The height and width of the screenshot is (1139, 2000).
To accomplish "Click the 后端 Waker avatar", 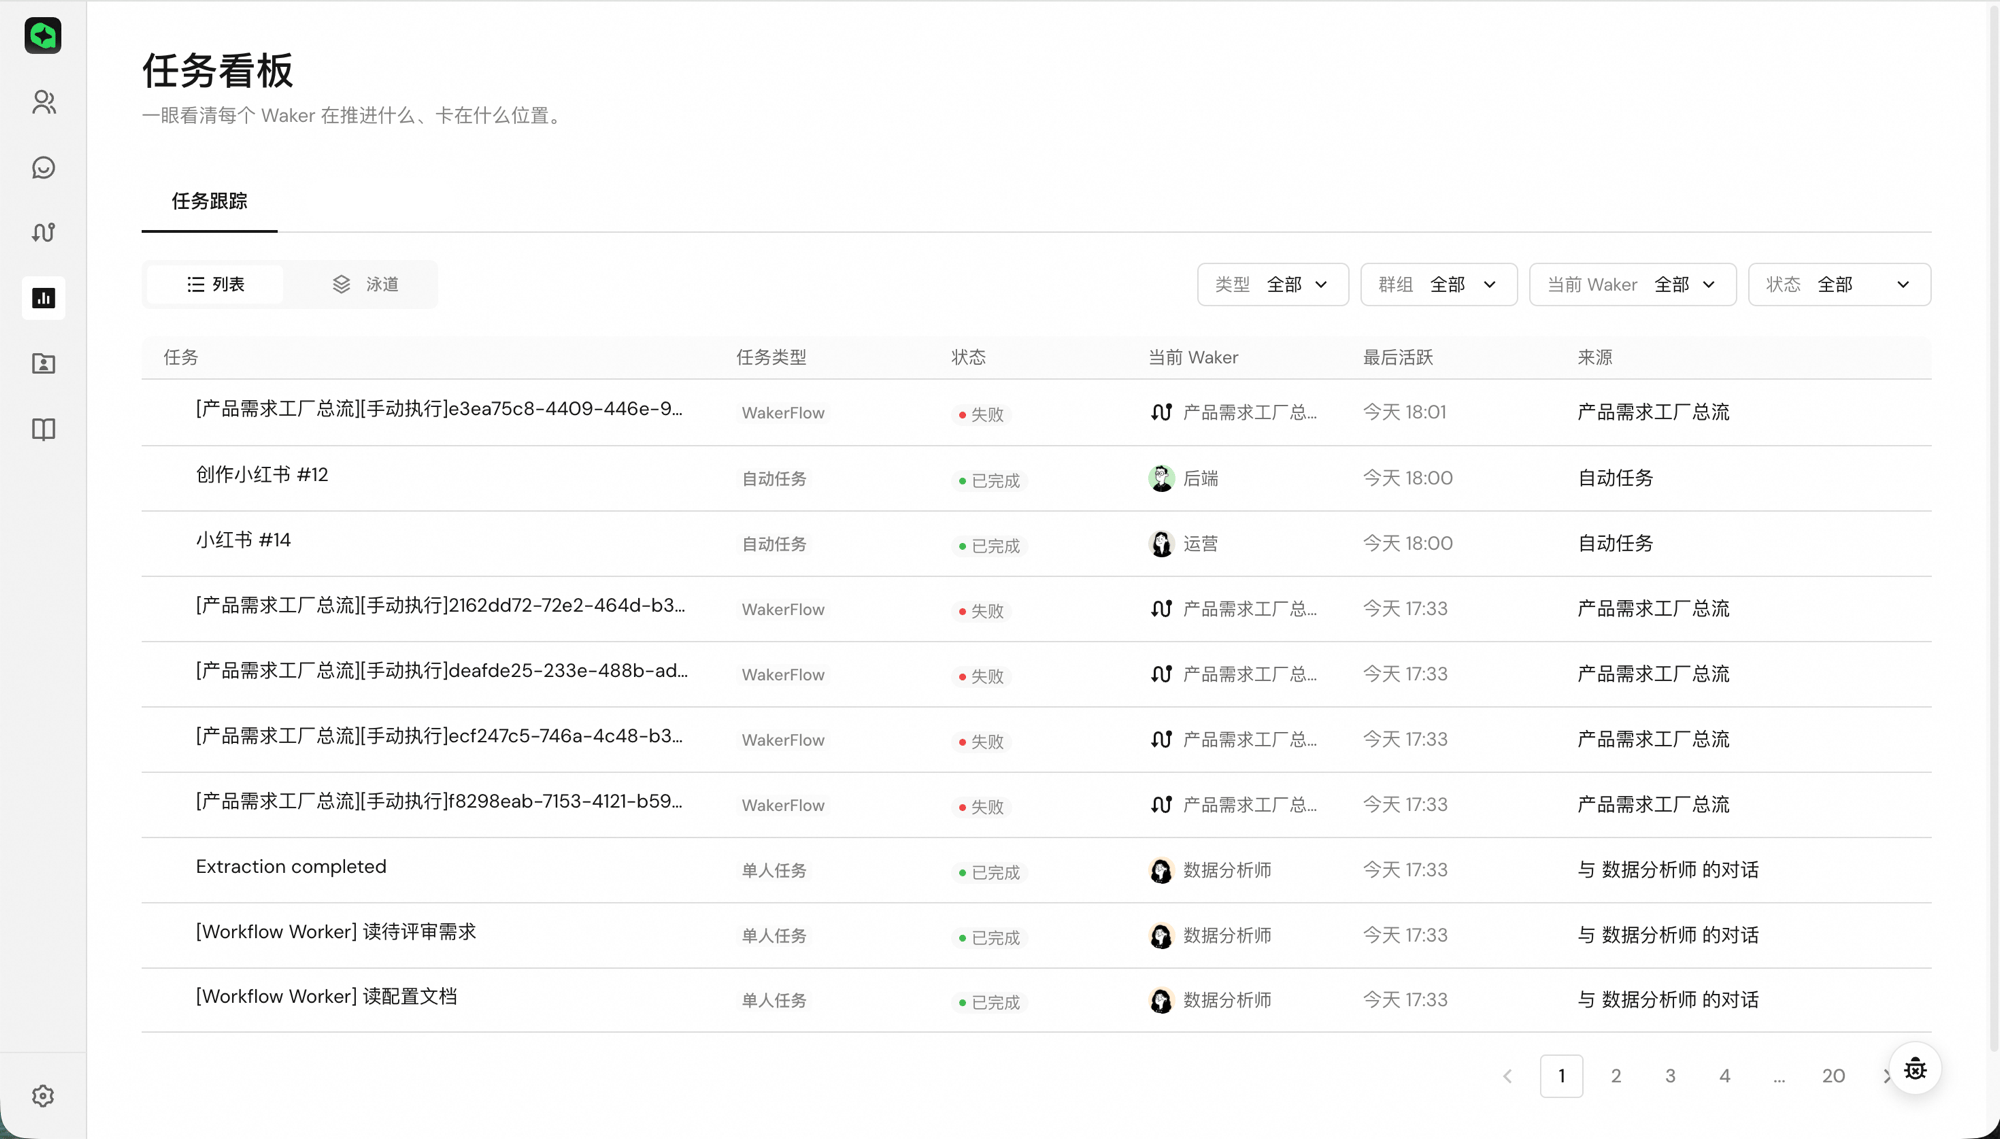I will pyautogui.click(x=1161, y=479).
